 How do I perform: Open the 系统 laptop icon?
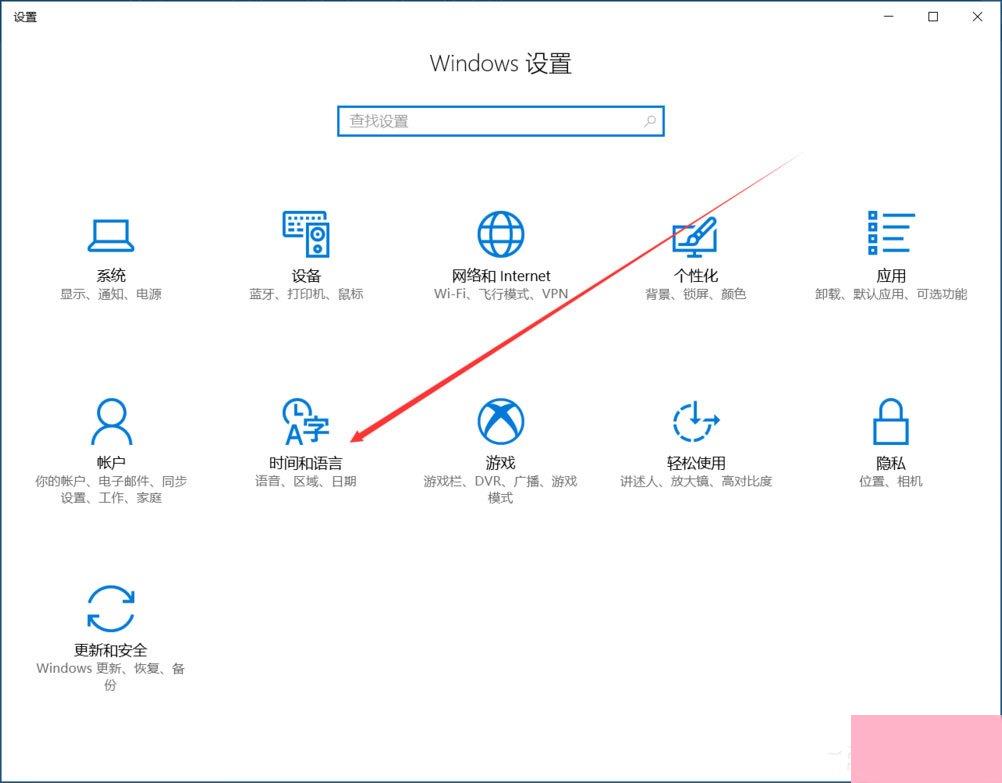click(111, 235)
